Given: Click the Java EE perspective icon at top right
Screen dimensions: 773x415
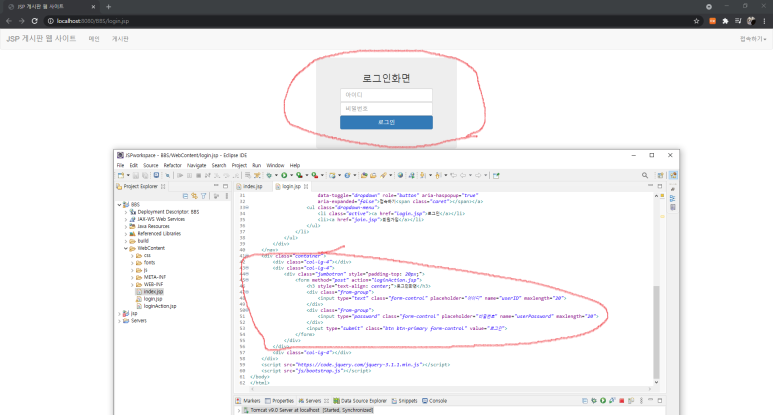Looking at the screenshot, I should pos(673,175).
